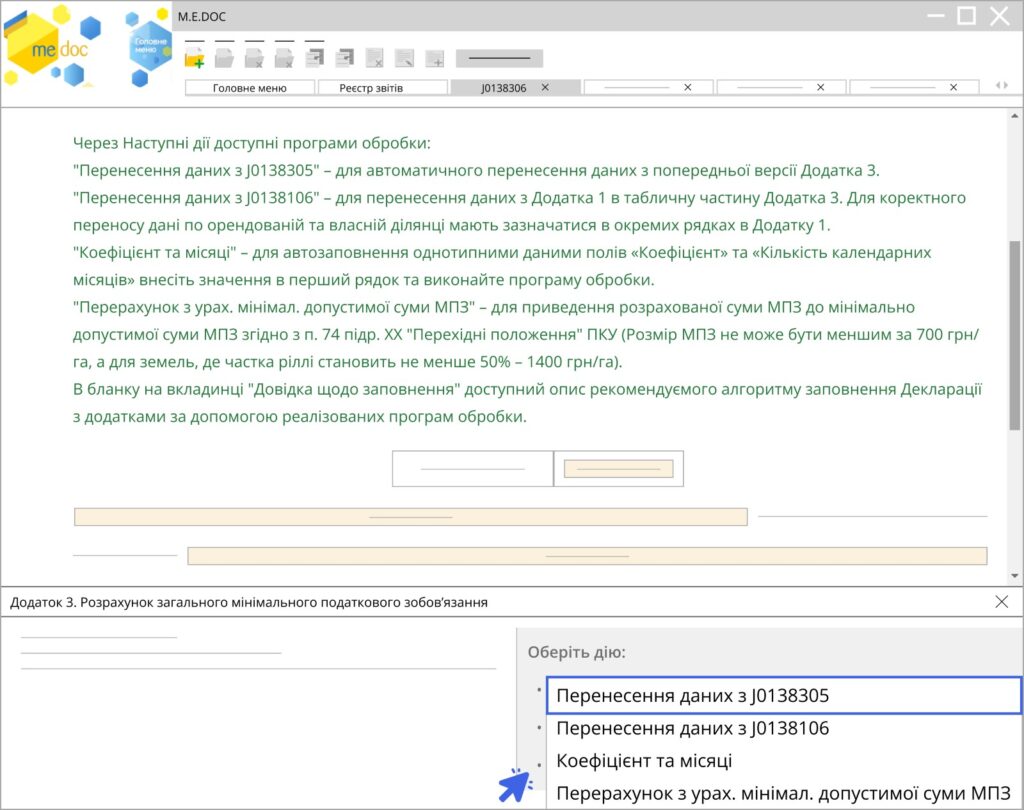The image size is (1024, 810).
Task: Click the tab strip scroll arrows
Action: click(x=1001, y=87)
